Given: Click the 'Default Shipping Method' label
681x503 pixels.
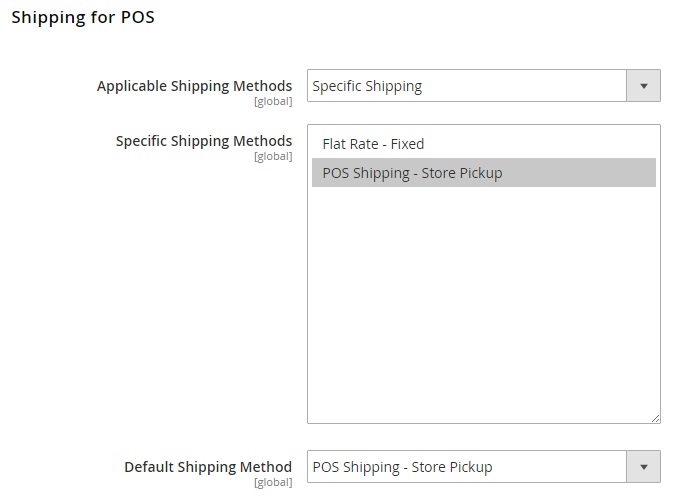Looking at the screenshot, I should pyautogui.click(x=208, y=467).
